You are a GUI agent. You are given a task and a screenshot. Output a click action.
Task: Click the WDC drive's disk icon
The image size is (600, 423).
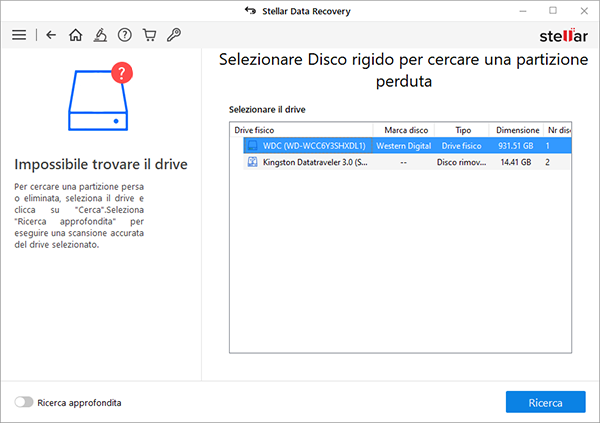coord(252,145)
